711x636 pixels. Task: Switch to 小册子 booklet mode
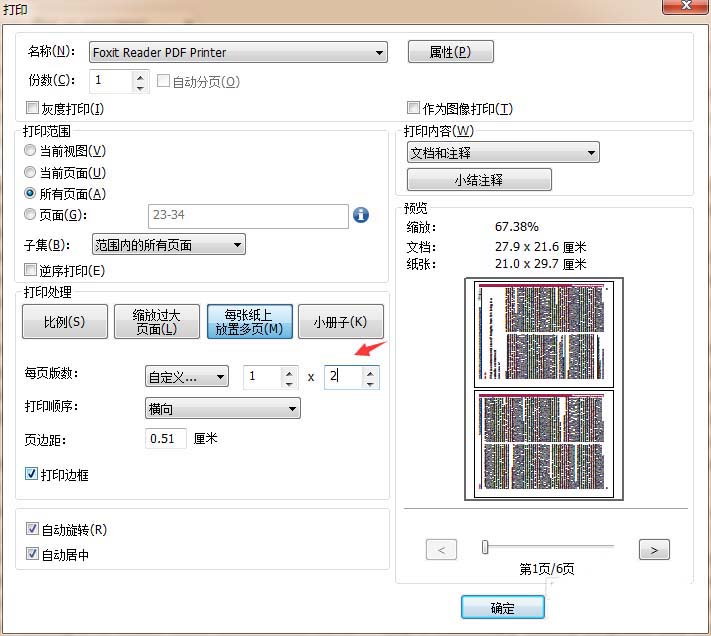point(340,322)
